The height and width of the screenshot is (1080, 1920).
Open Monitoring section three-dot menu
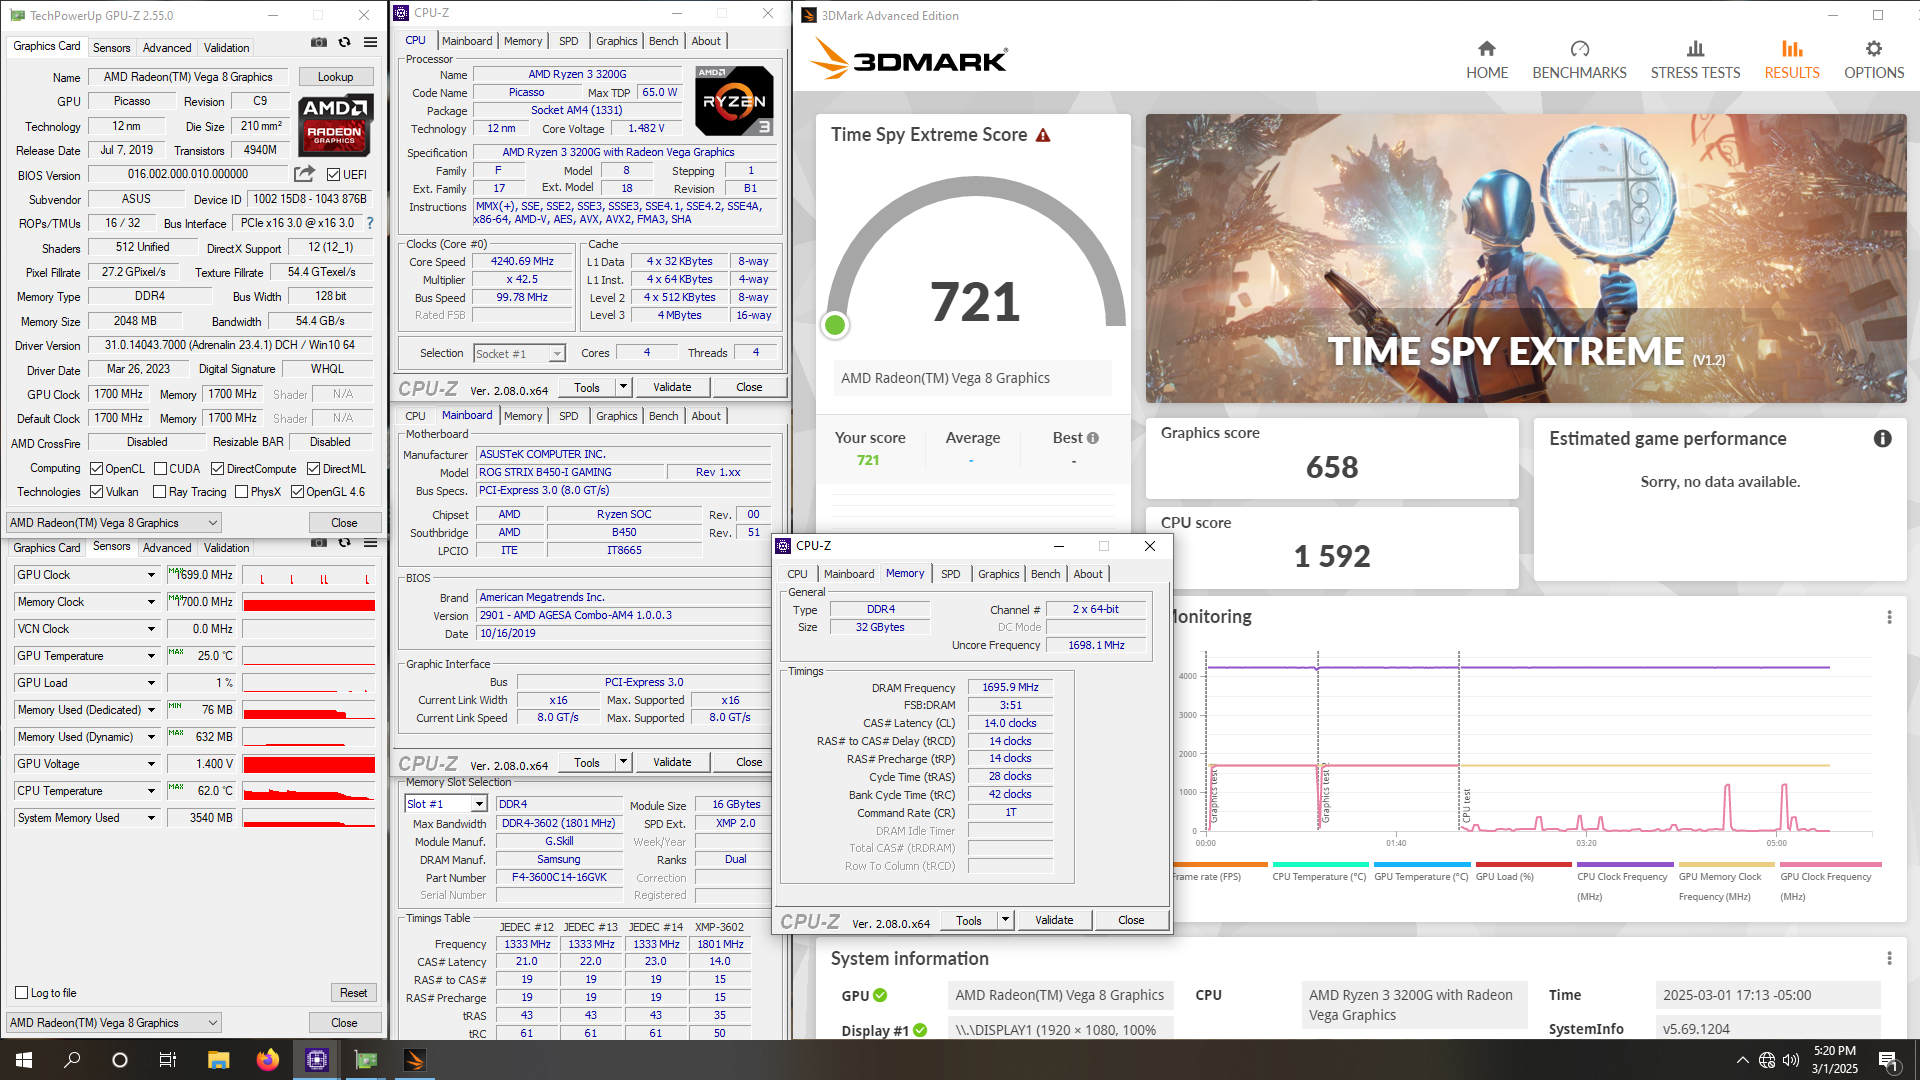pos(1889,617)
